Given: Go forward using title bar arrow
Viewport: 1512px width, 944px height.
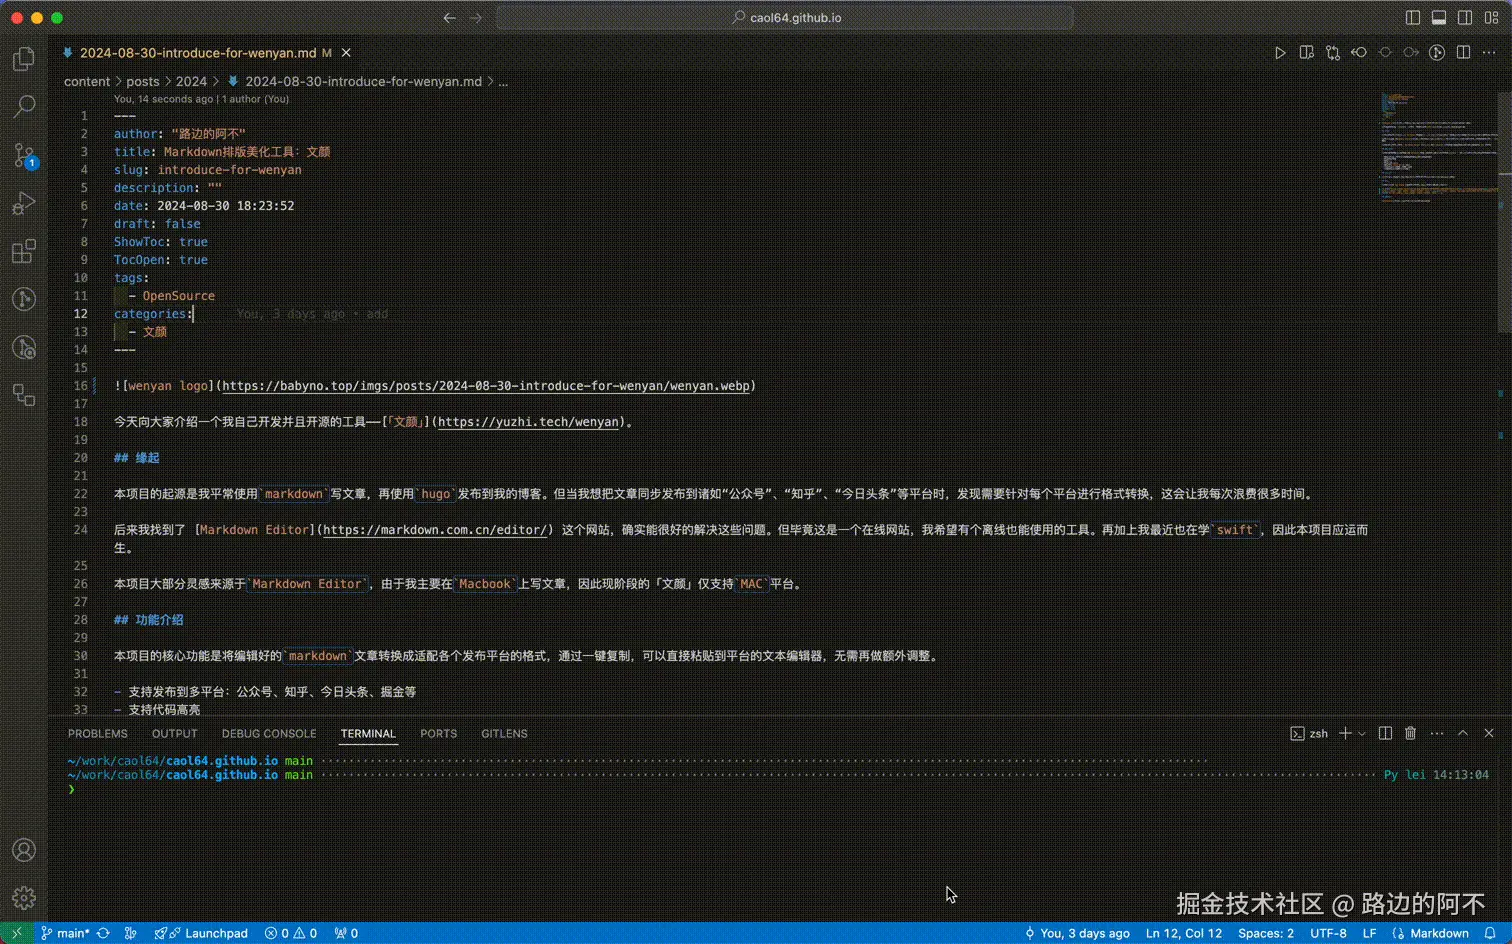Looking at the screenshot, I should click(x=475, y=18).
